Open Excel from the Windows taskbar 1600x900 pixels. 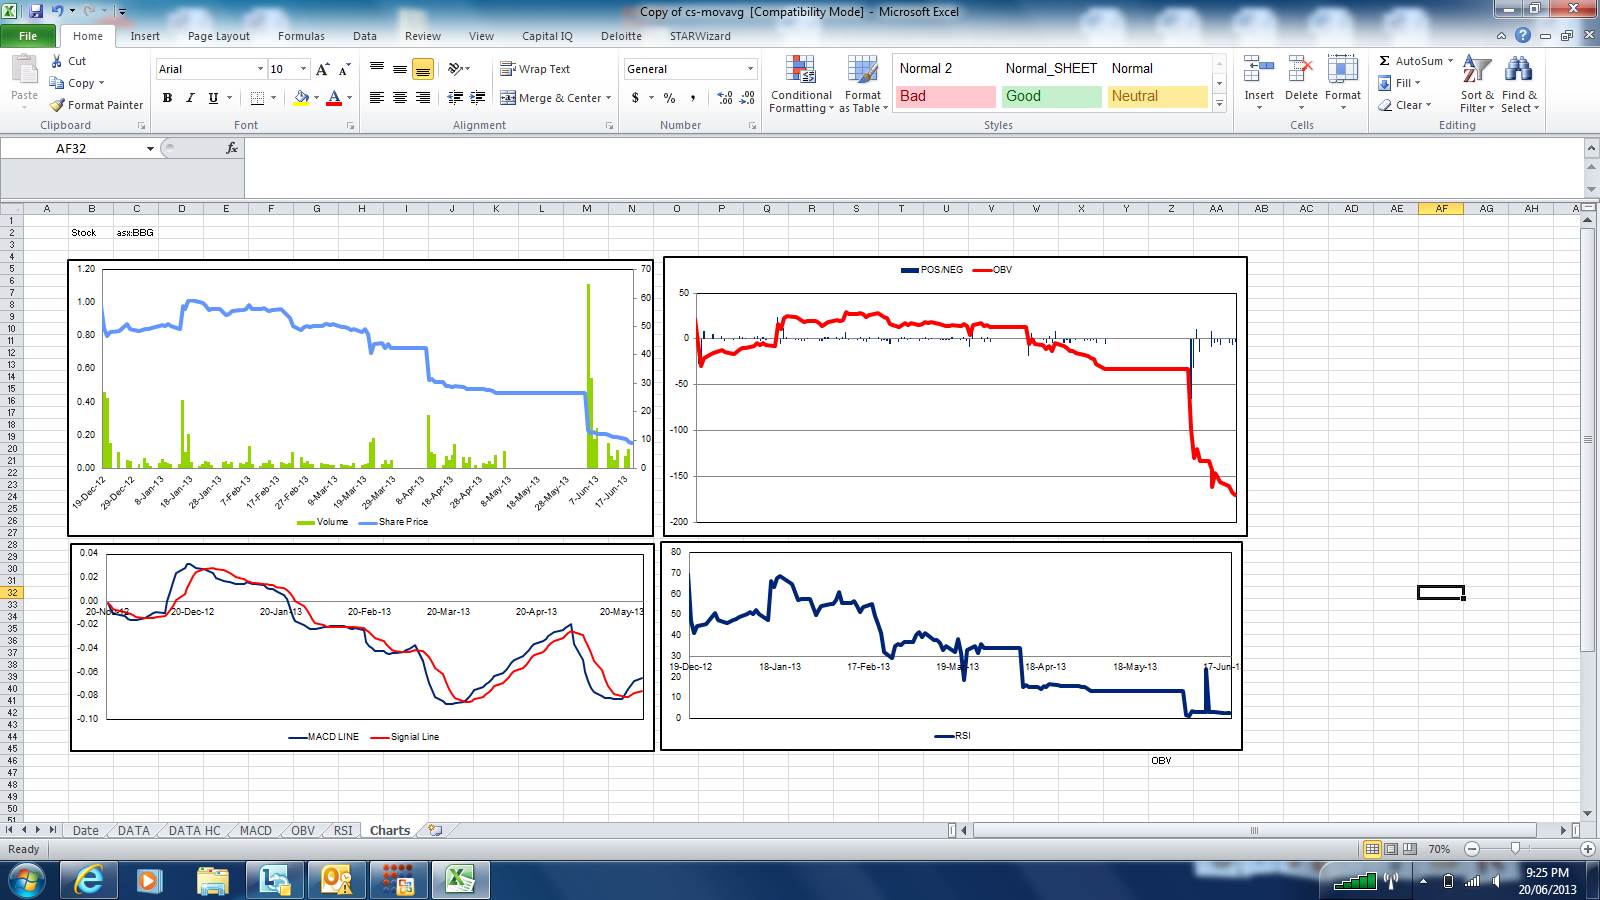[x=459, y=880]
